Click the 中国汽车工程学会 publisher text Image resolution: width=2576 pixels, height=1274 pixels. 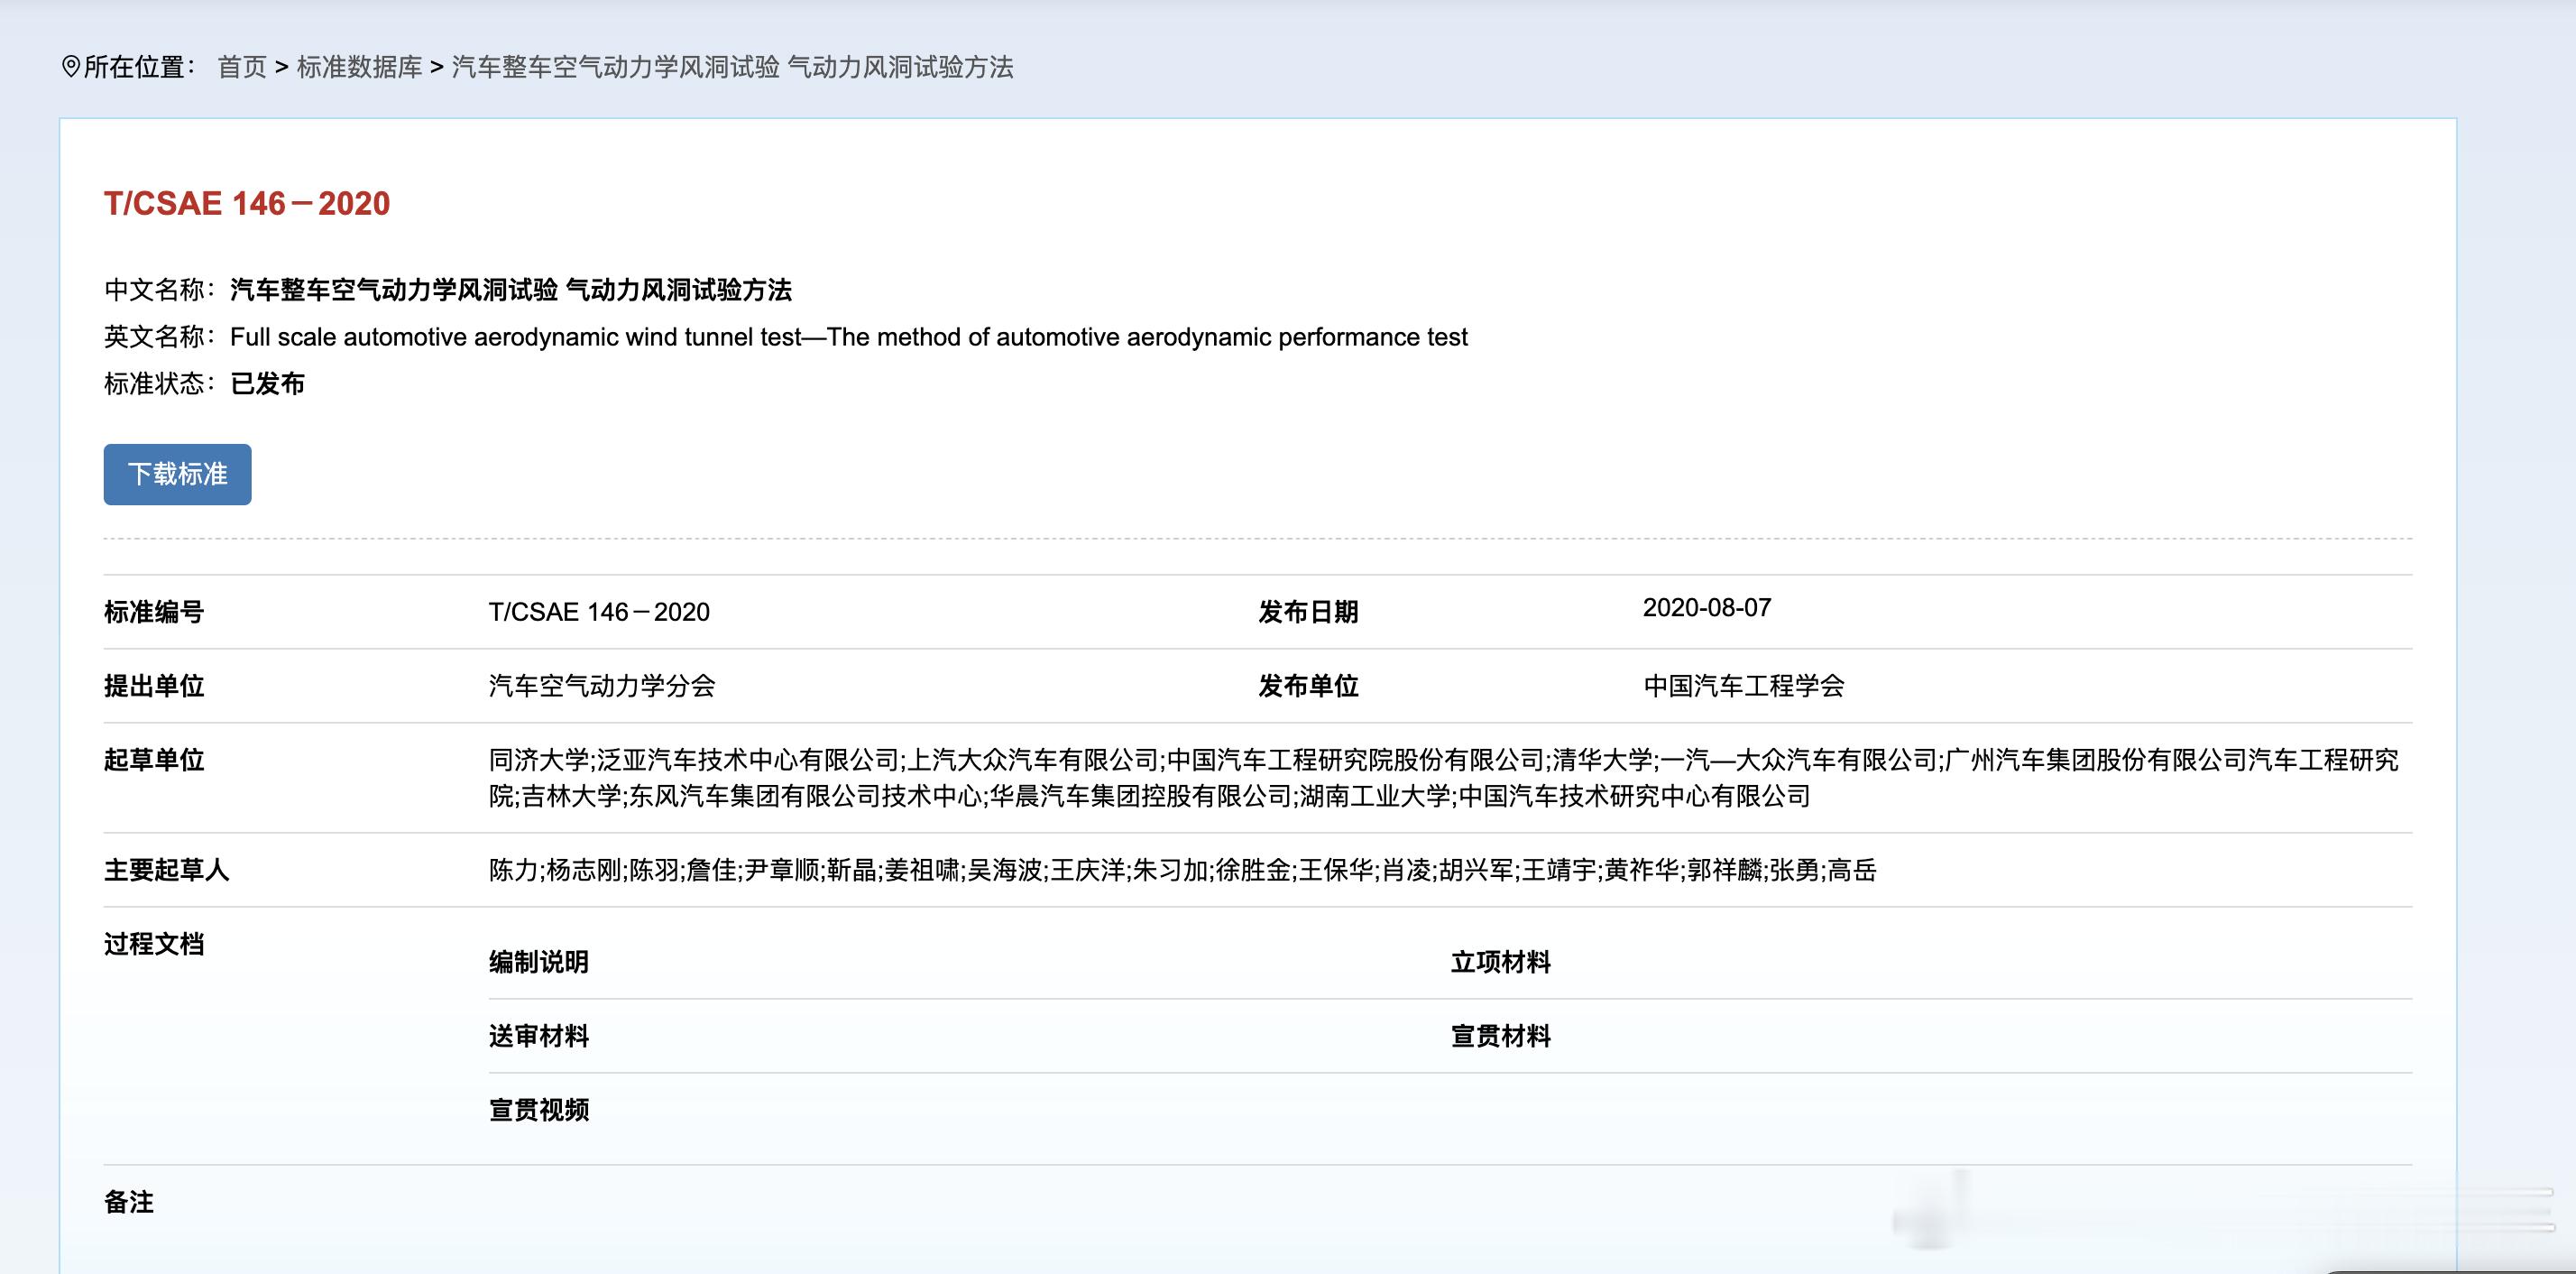[1743, 686]
